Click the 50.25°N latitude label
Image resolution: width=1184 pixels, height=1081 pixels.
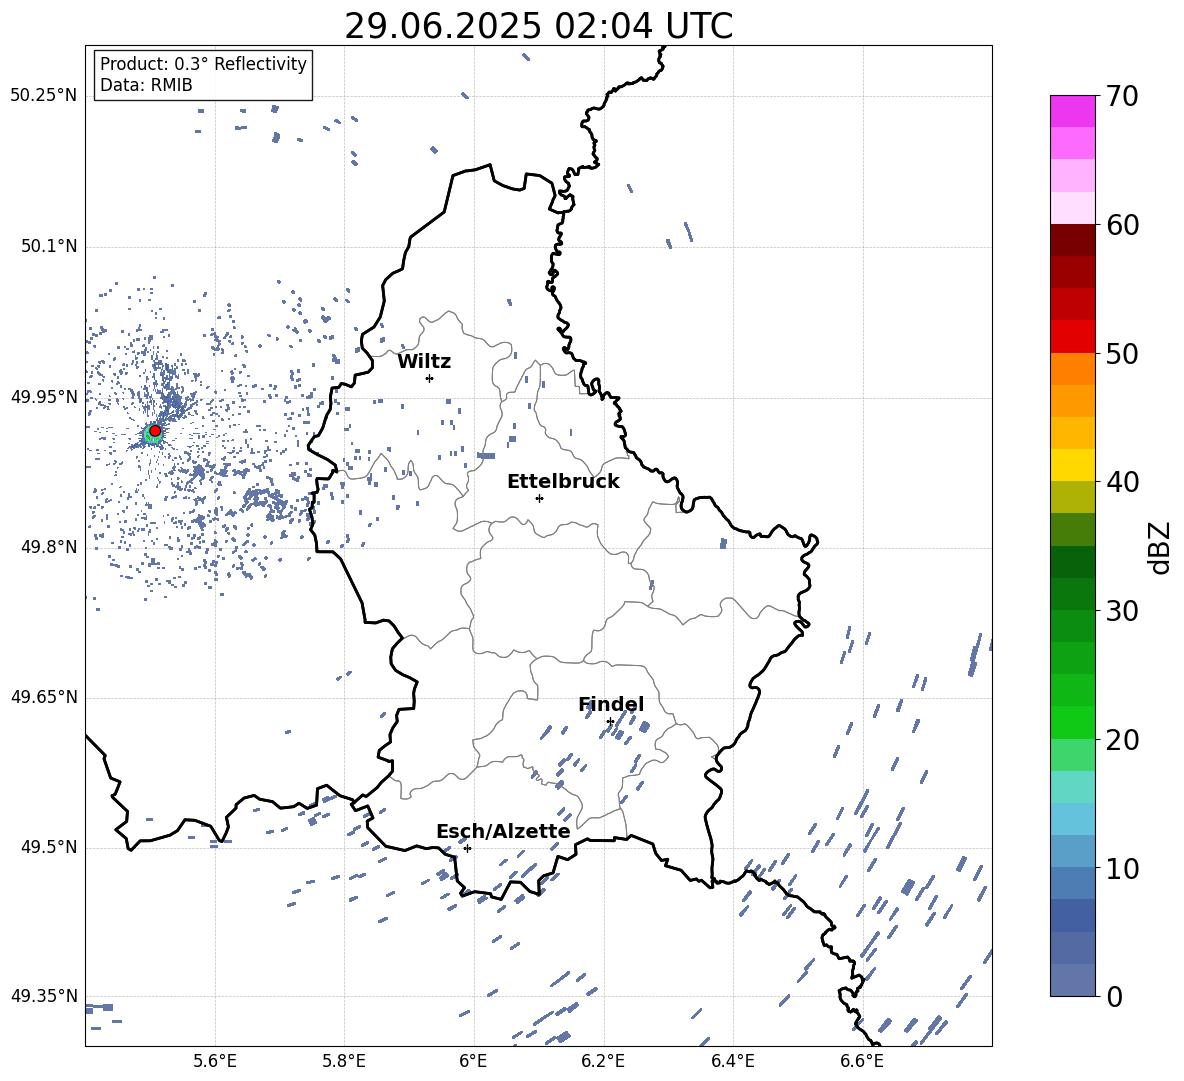[44, 96]
